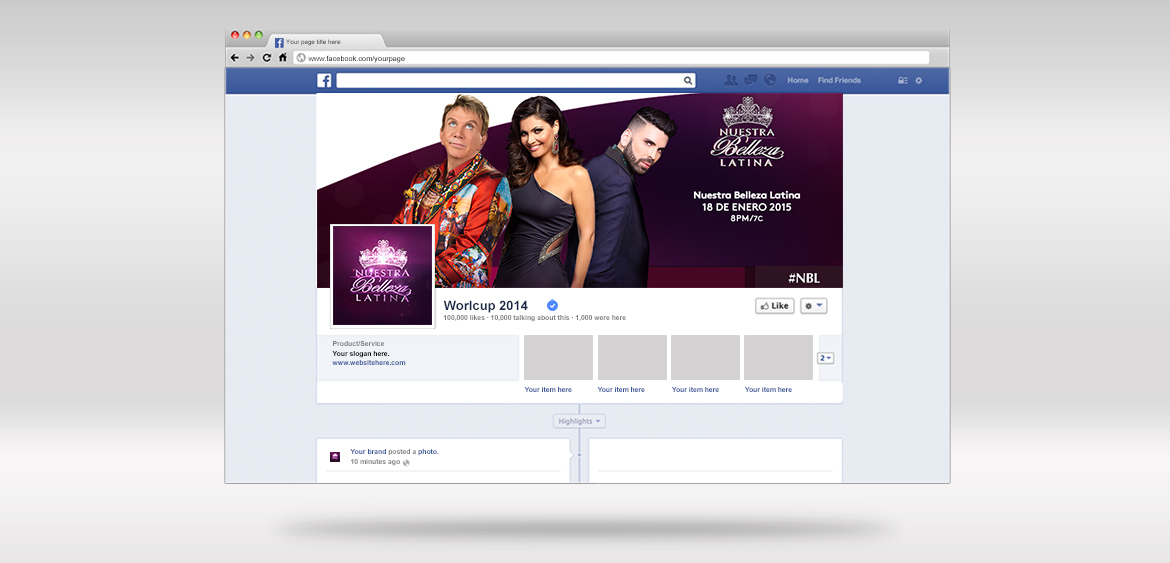The image size is (1170, 563).
Task: Expand the apps count dropdown showing 2
Action: pos(826,358)
